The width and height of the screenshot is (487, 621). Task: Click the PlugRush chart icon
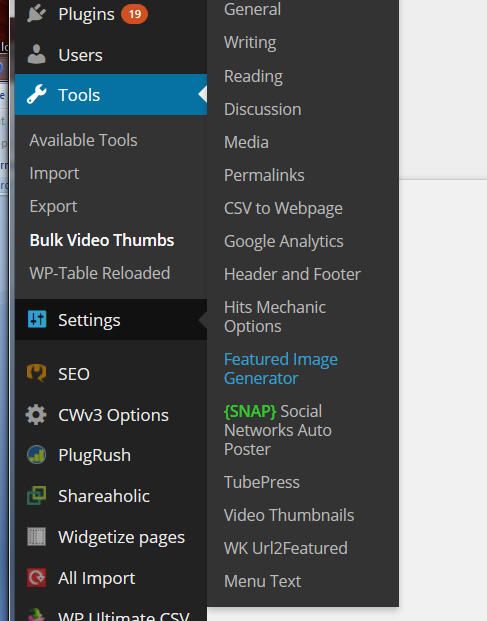click(36, 455)
